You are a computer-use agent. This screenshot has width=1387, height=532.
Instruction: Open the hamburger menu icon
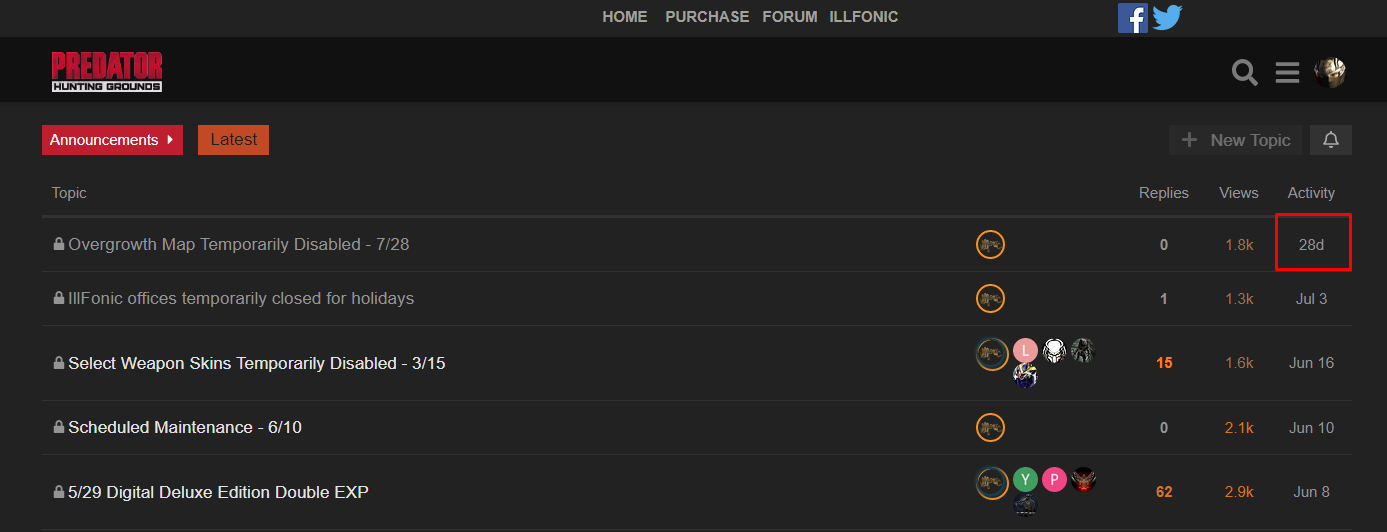click(x=1287, y=72)
